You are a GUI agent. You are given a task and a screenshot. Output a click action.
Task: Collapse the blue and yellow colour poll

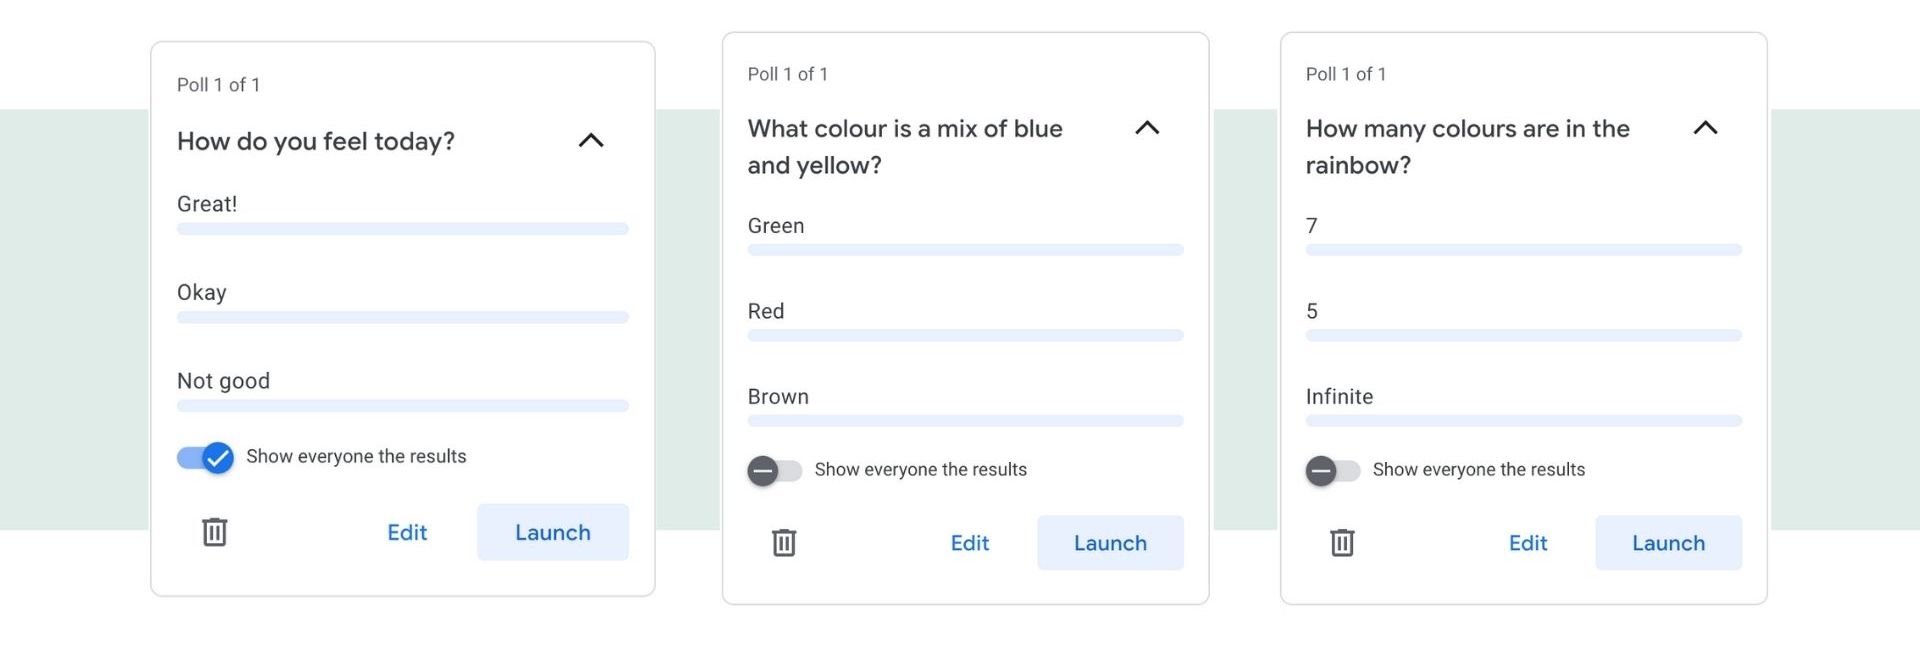click(1147, 128)
